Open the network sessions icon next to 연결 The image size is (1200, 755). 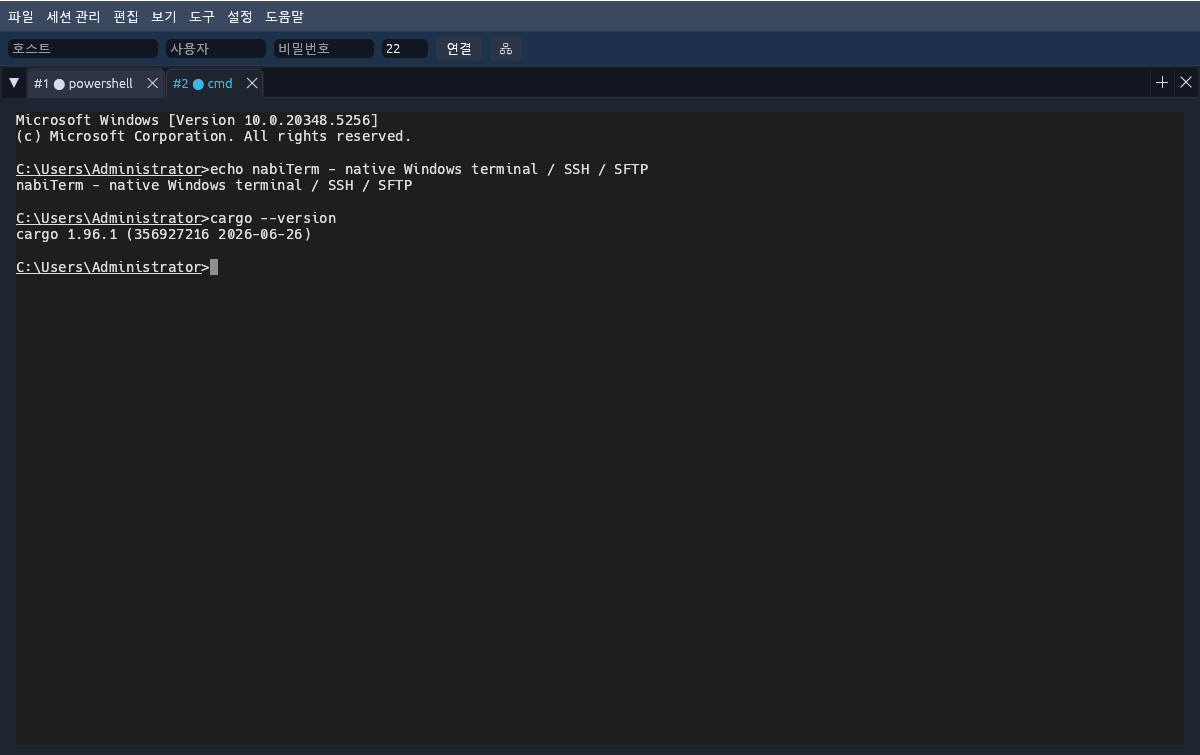[x=506, y=48]
